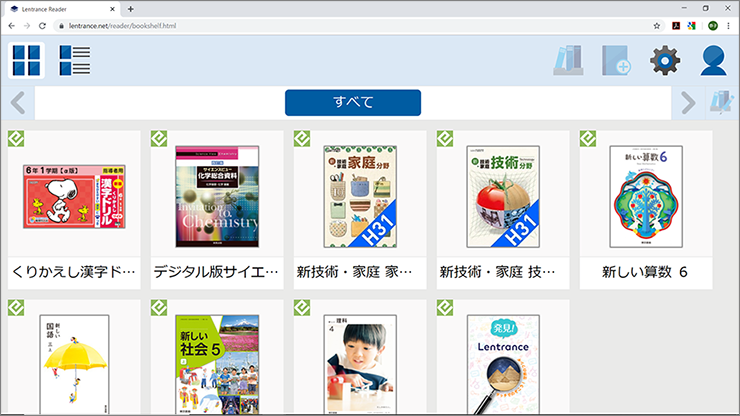Click title text くりかえし漢字ド…
The image size is (740, 416).
(x=74, y=272)
